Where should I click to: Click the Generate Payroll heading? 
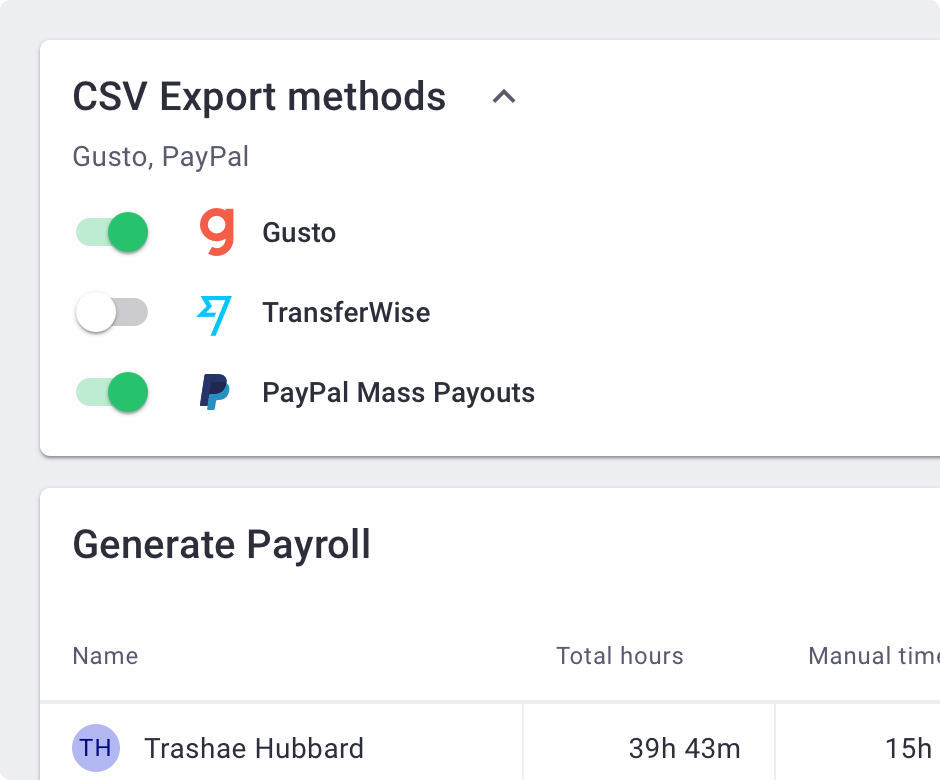coord(222,545)
